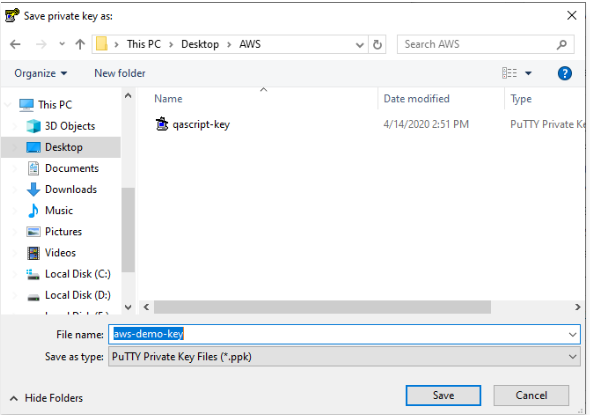Click the Forward navigation arrow
The image size is (590, 415).
click(x=41, y=44)
